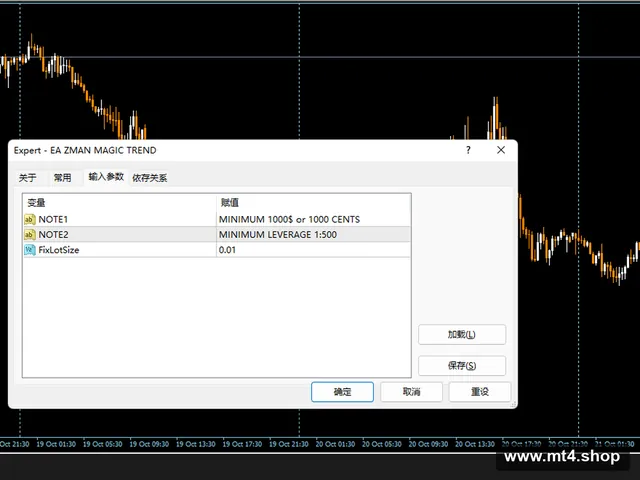
Task: Click the 19 Oct 05:30 time axis label
Action: click(x=102, y=444)
